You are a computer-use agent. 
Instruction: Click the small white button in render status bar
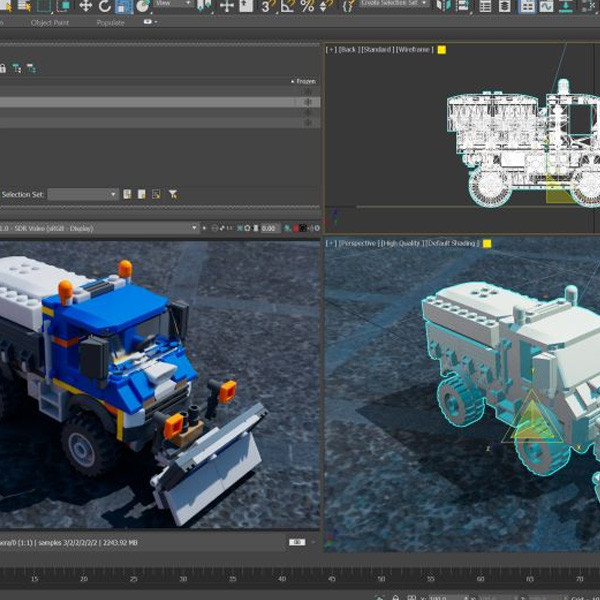tap(297, 542)
